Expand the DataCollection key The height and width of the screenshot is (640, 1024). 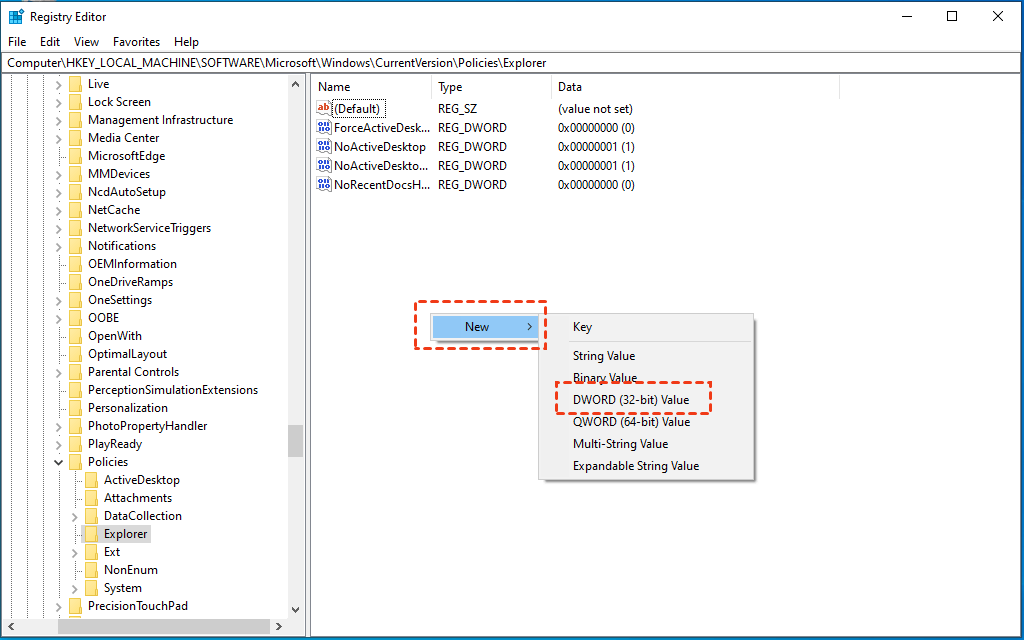74,516
